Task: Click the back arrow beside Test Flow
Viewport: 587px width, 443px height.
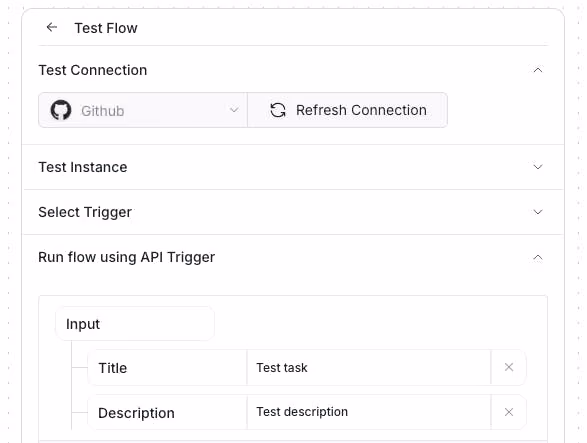Action: tap(52, 27)
